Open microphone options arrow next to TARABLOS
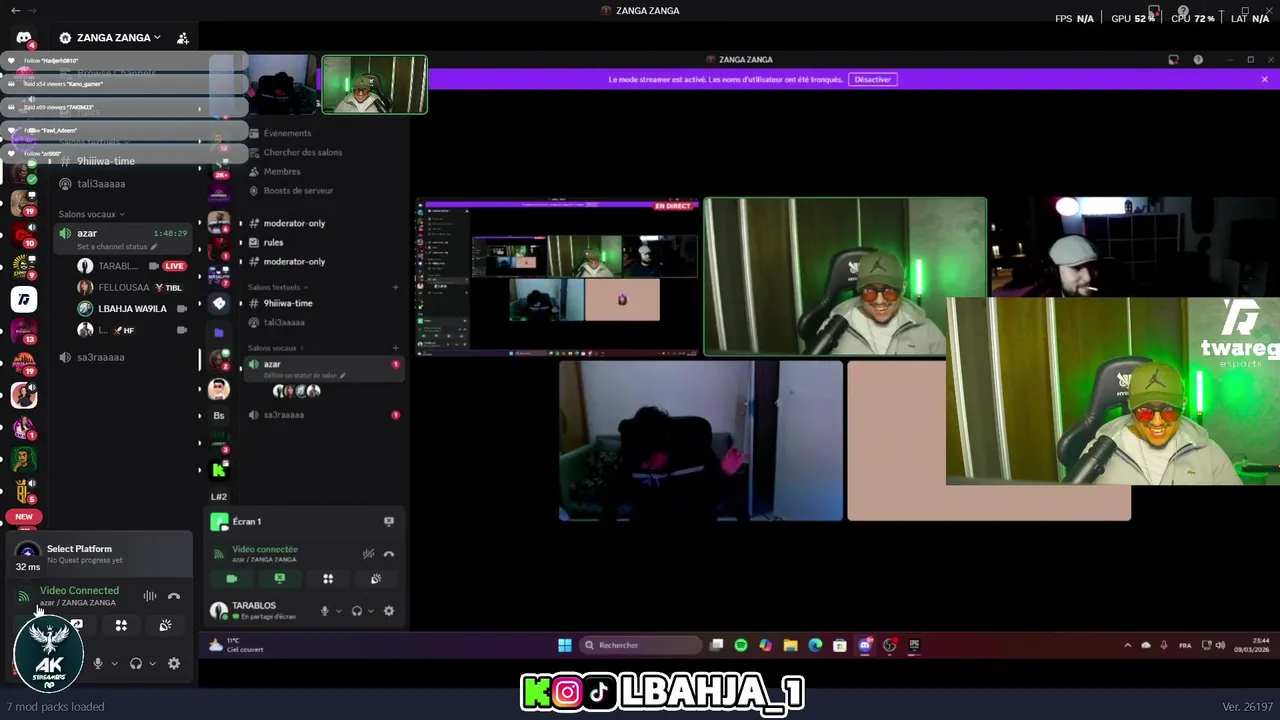 (338, 611)
